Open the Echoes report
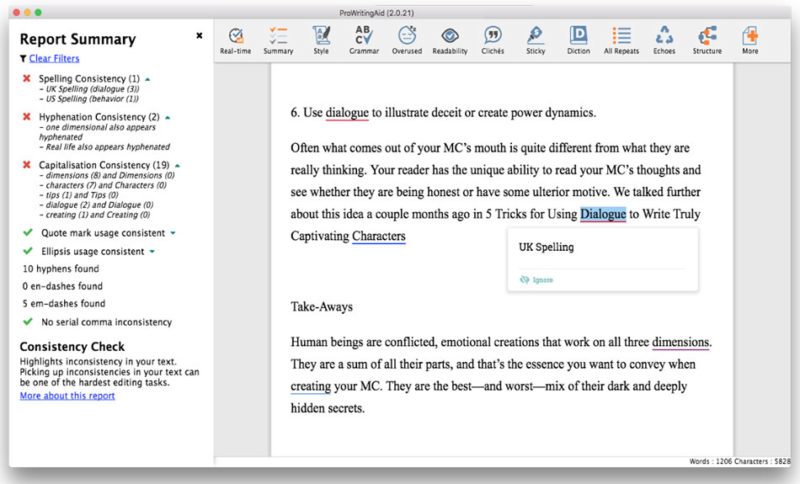The height and width of the screenshot is (484, 800). coord(664,39)
